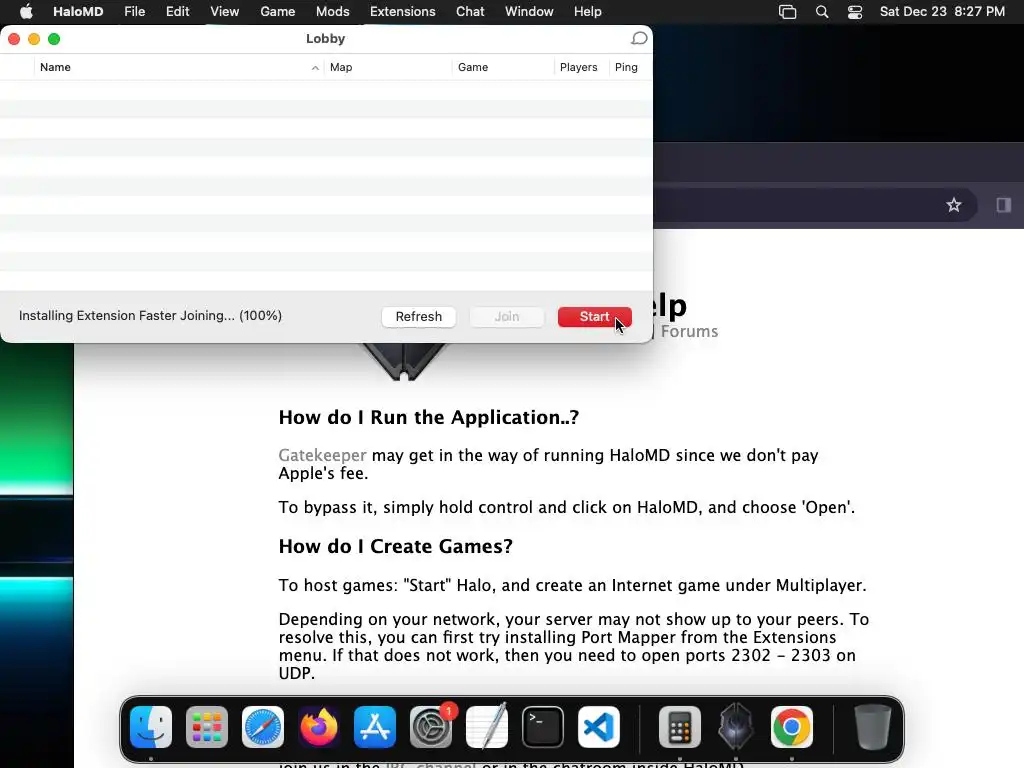Sort the lobby list by Name column
The height and width of the screenshot is (768, 1024).
(179, 67)
